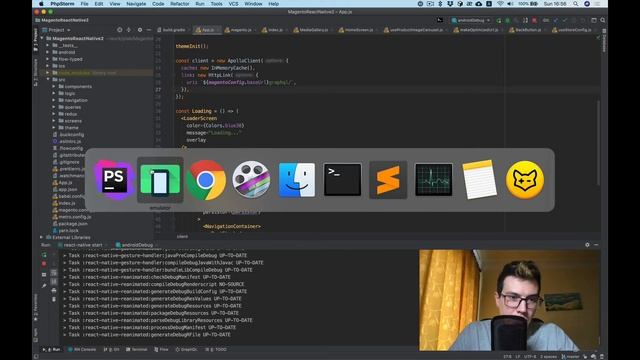Click the Run tool window settings gear
Screen dimensions: 640x360
click(x=587, y=245)
